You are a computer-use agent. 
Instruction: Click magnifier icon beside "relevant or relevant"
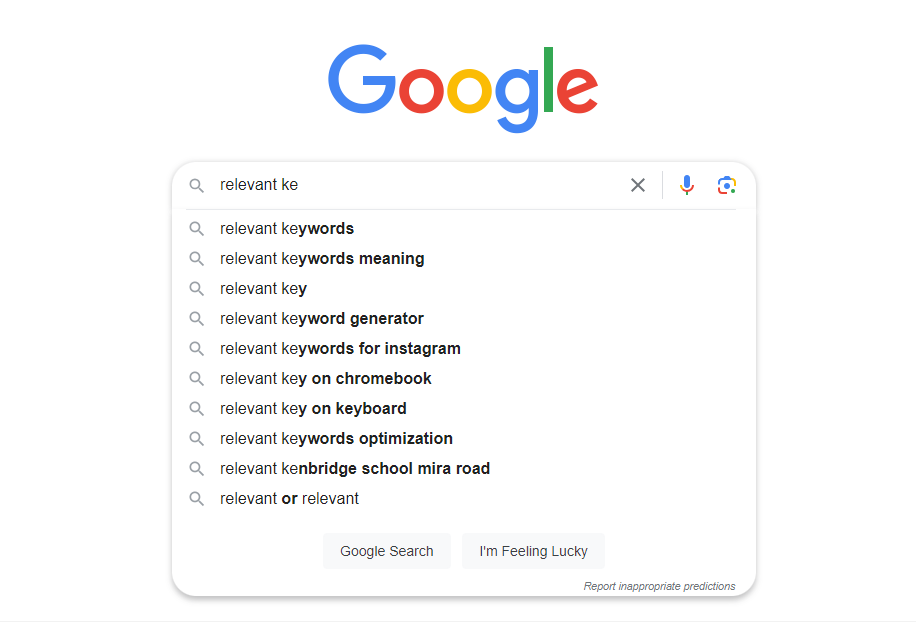point(197,499)
